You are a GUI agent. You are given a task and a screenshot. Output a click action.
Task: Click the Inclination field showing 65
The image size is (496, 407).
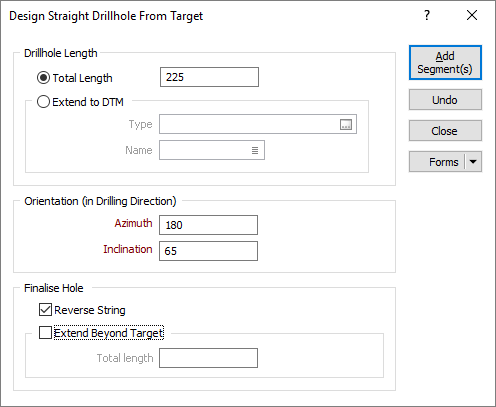click(208, 251)
